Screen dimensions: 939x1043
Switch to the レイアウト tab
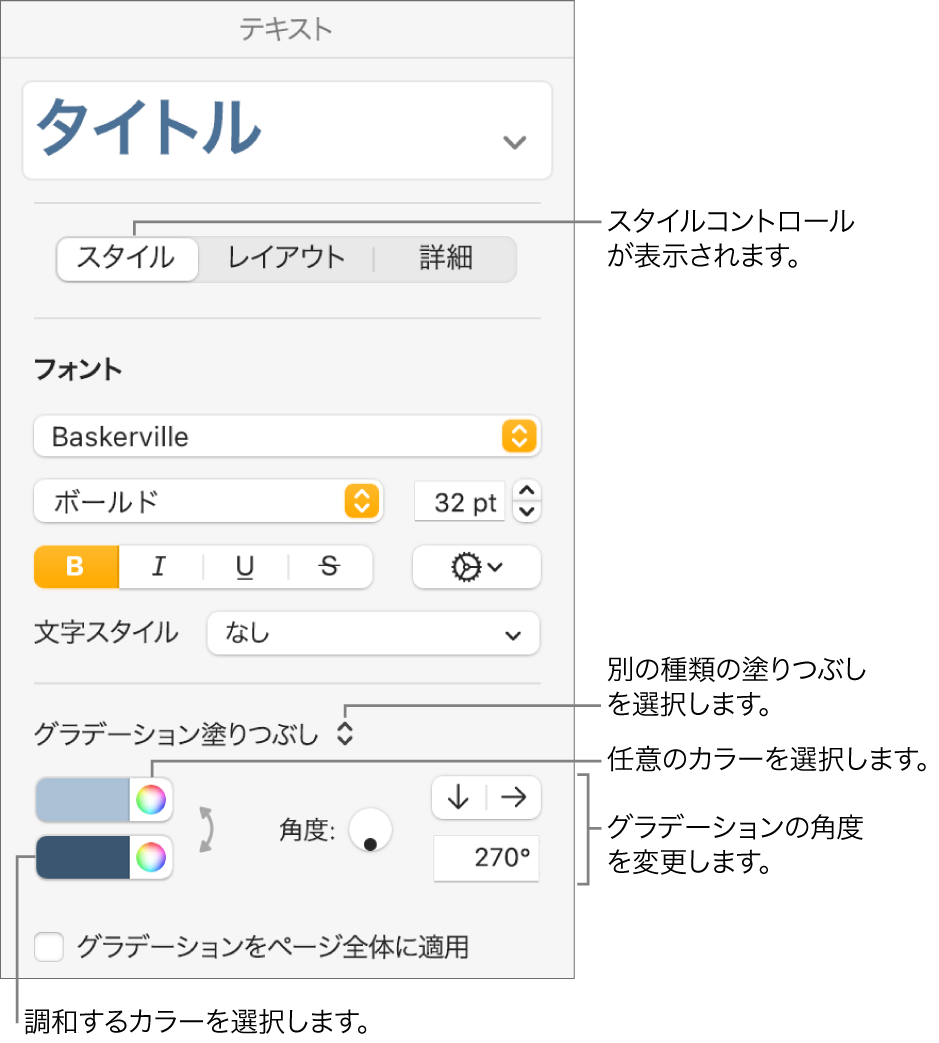pyautogui.click(x=286, y=258)
